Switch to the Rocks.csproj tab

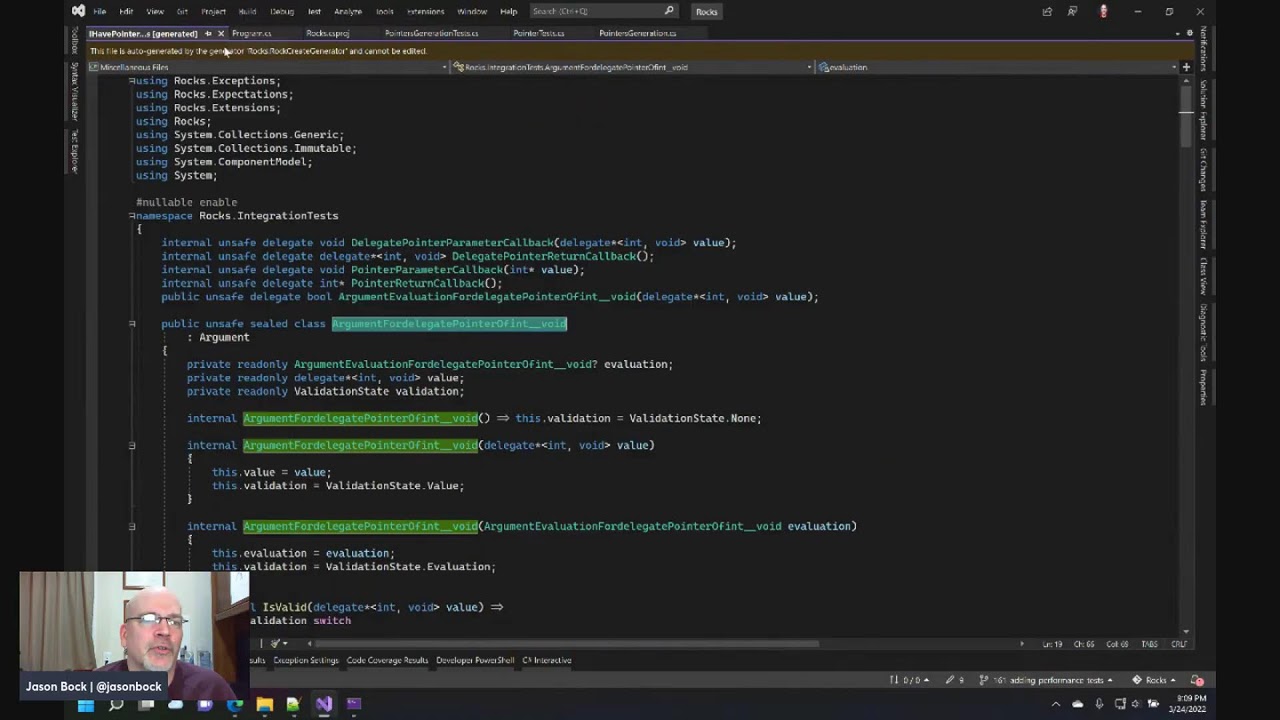tap(327, 33)
